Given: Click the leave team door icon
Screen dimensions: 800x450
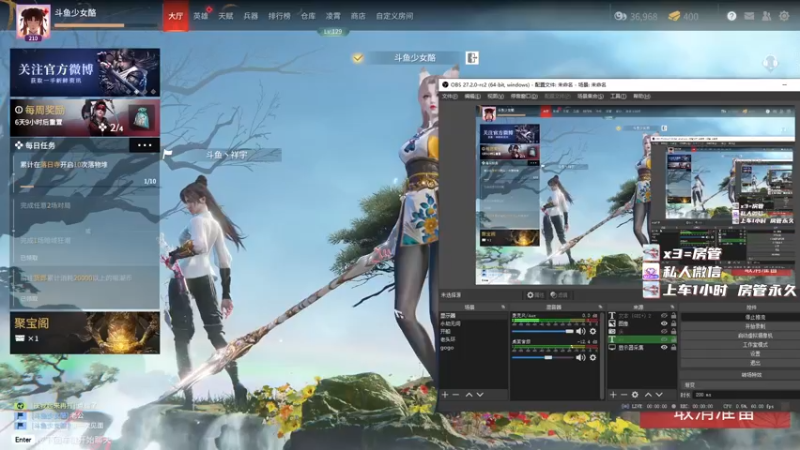Looking at the screenshot, I should (x=472, y=58).
